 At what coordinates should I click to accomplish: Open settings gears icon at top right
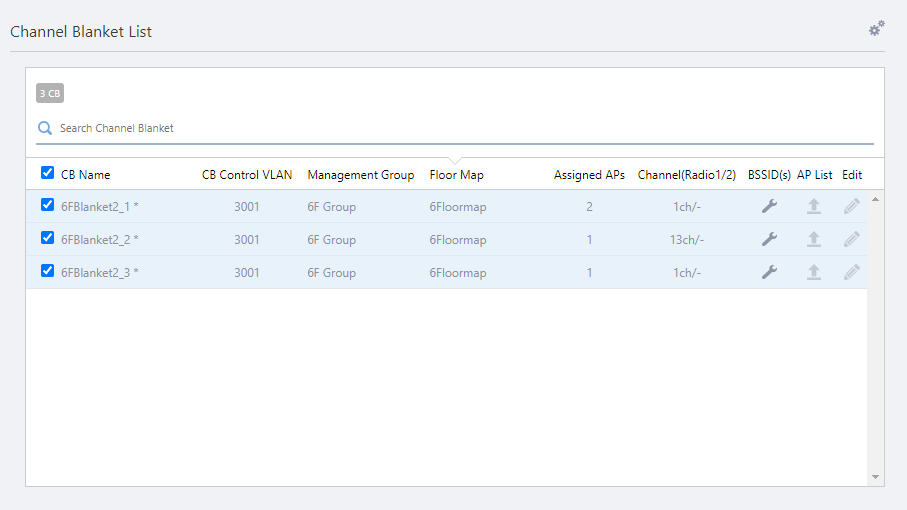point(876,29)
